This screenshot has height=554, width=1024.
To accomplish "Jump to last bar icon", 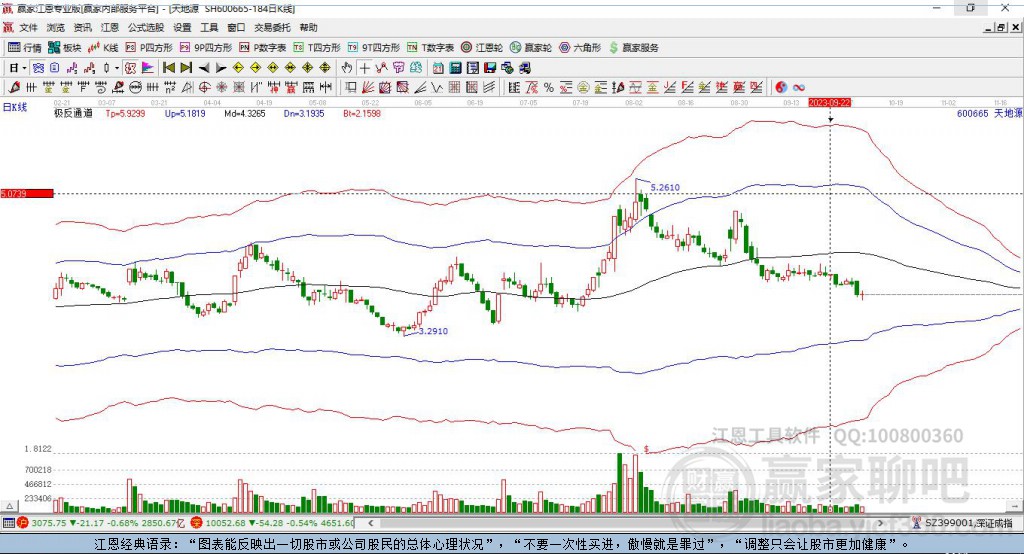I will coord(186,68).
